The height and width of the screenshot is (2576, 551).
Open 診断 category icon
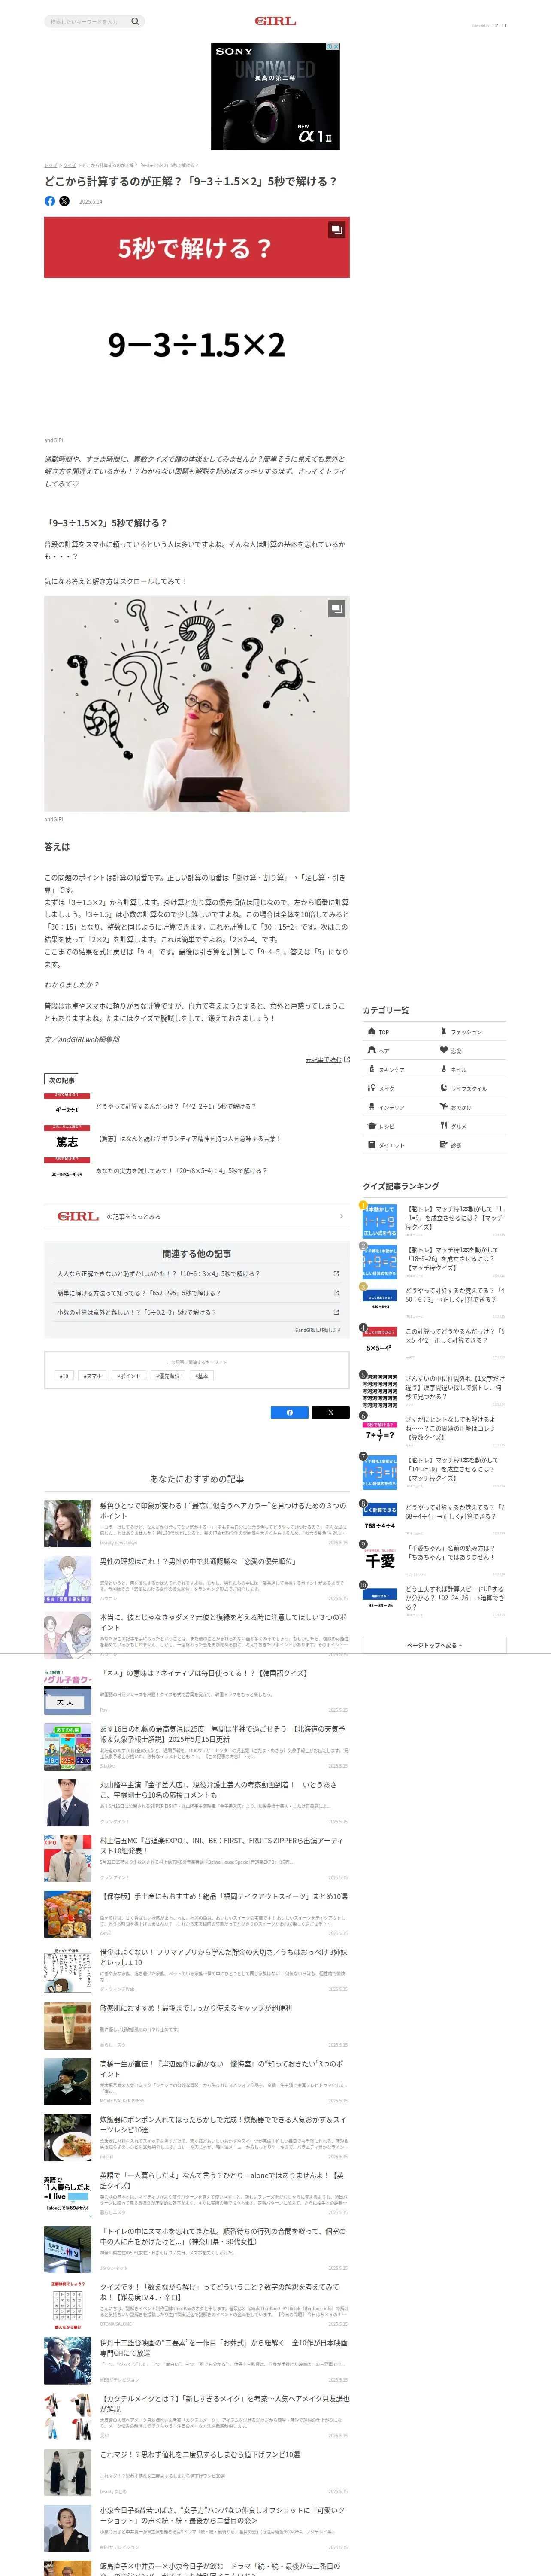(x=444, y=1145)
